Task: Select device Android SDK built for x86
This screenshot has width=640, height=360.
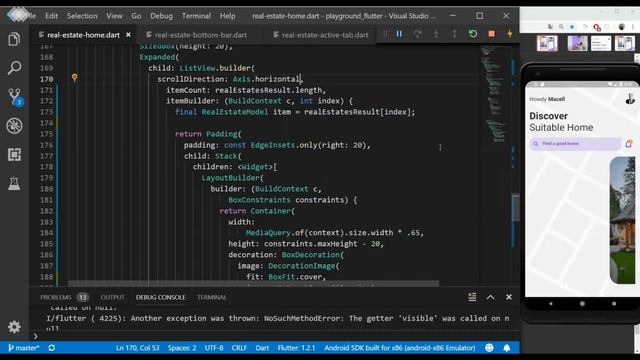Action: click(x=400, y=348)
